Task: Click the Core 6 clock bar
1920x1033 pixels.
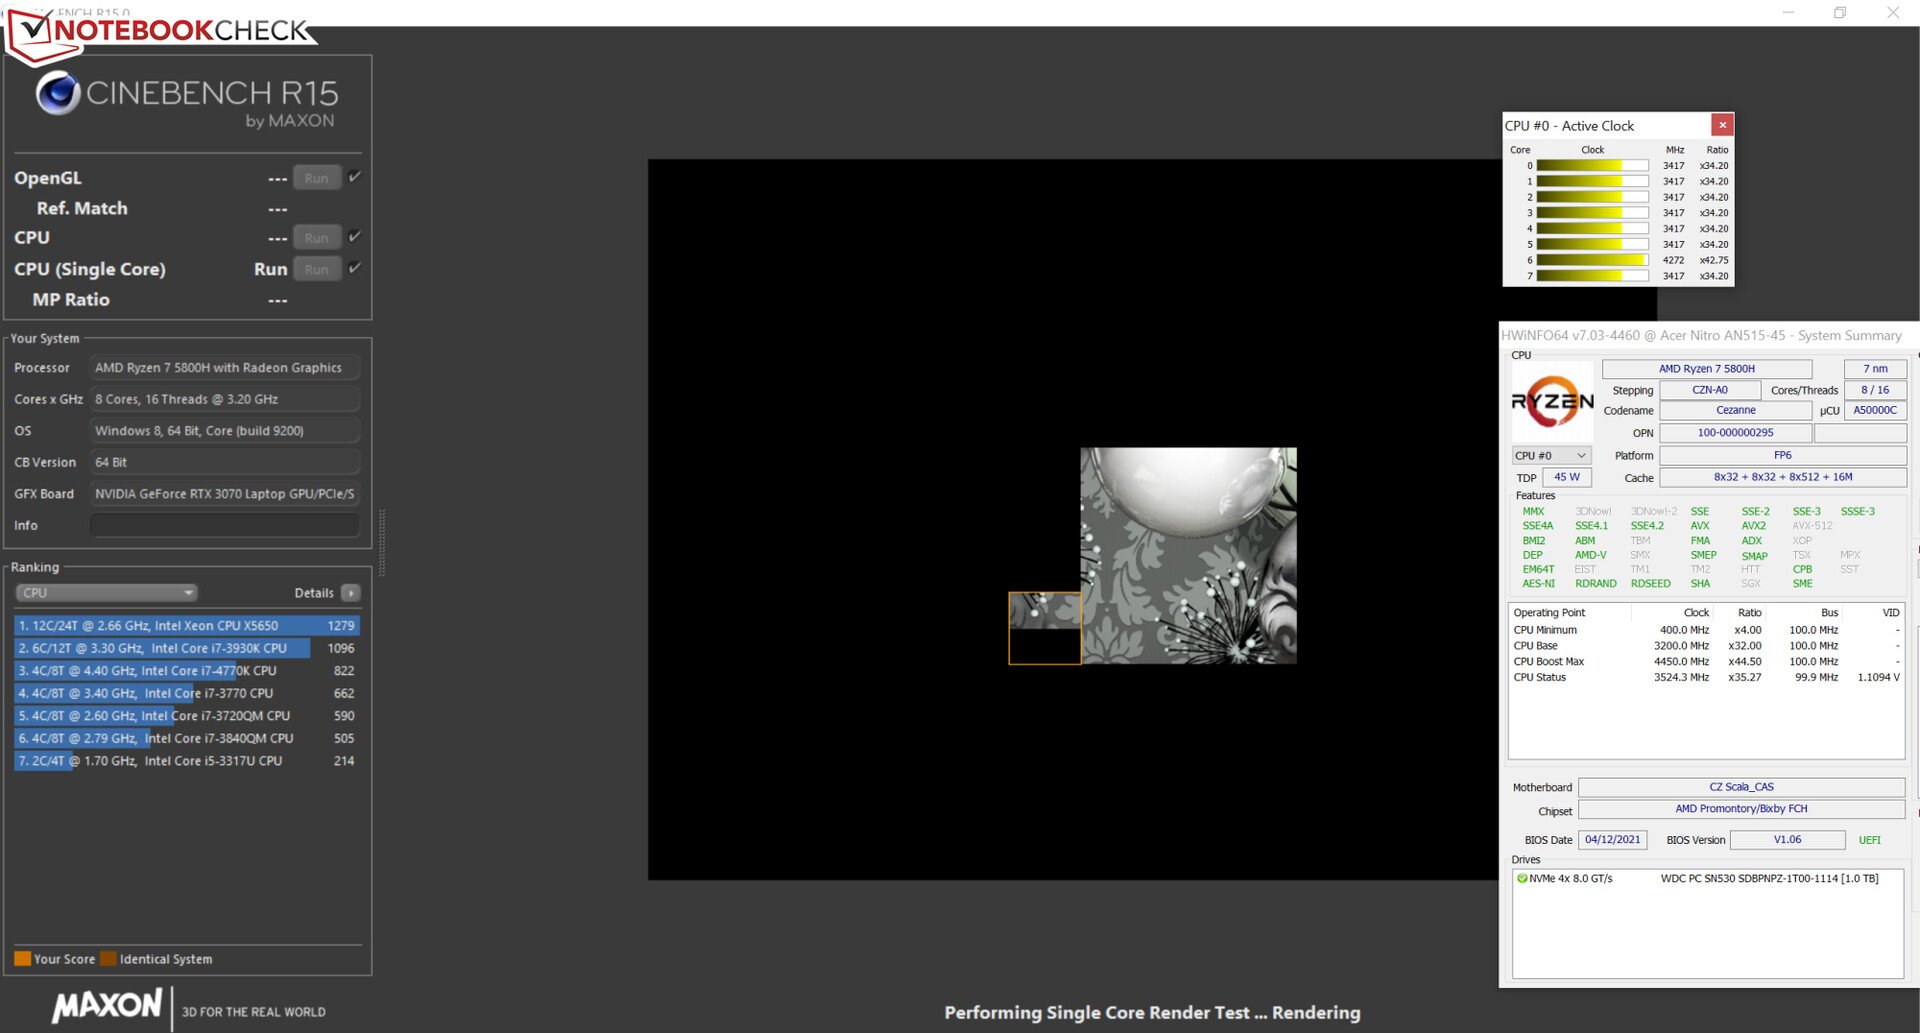Action: tap(1592, 260)
